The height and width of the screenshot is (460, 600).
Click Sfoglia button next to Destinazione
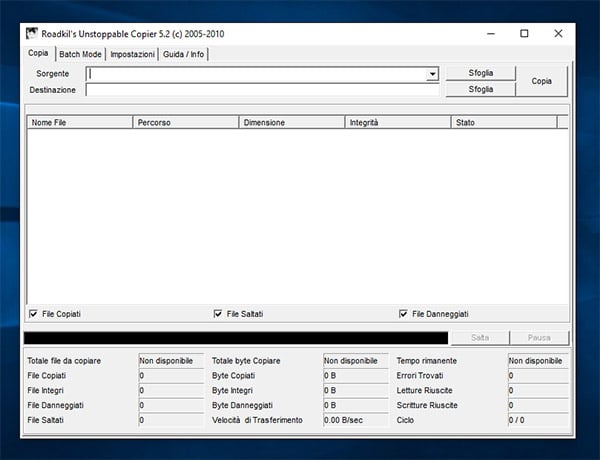point(481,89)
